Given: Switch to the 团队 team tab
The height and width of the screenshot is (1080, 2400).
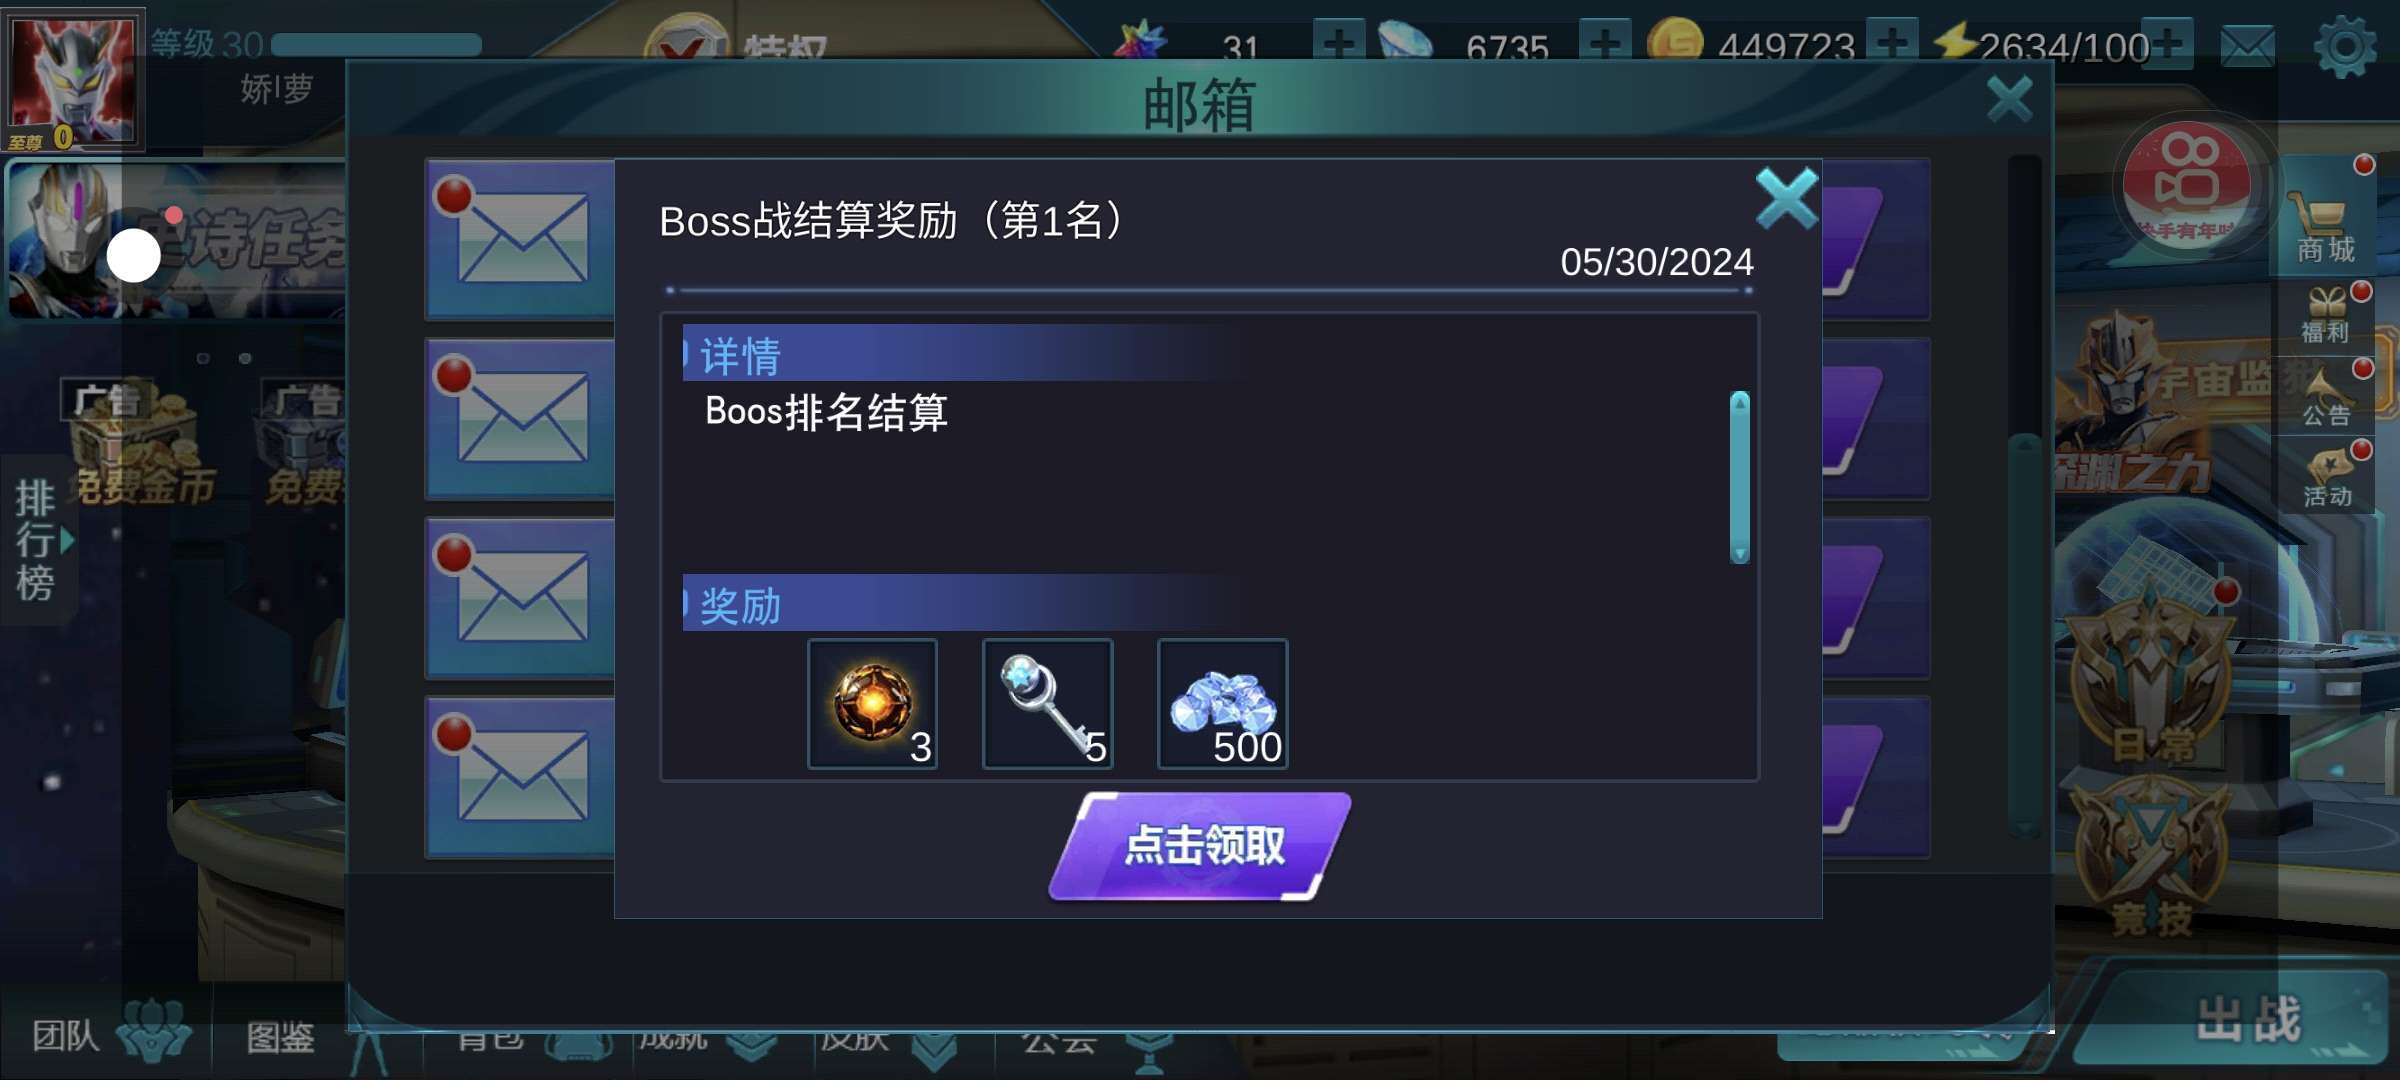Looking at the screenshot, I should [x=105, y=1035].
